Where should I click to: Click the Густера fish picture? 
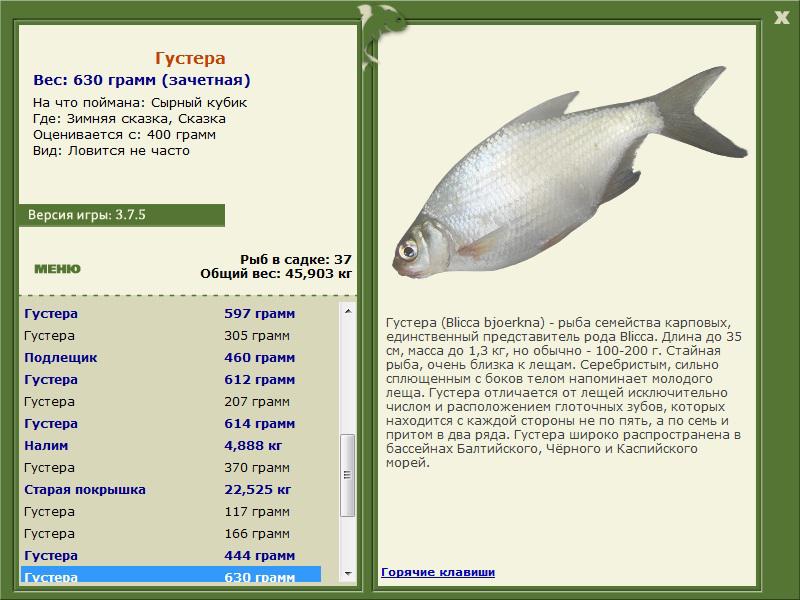(569, 172)
